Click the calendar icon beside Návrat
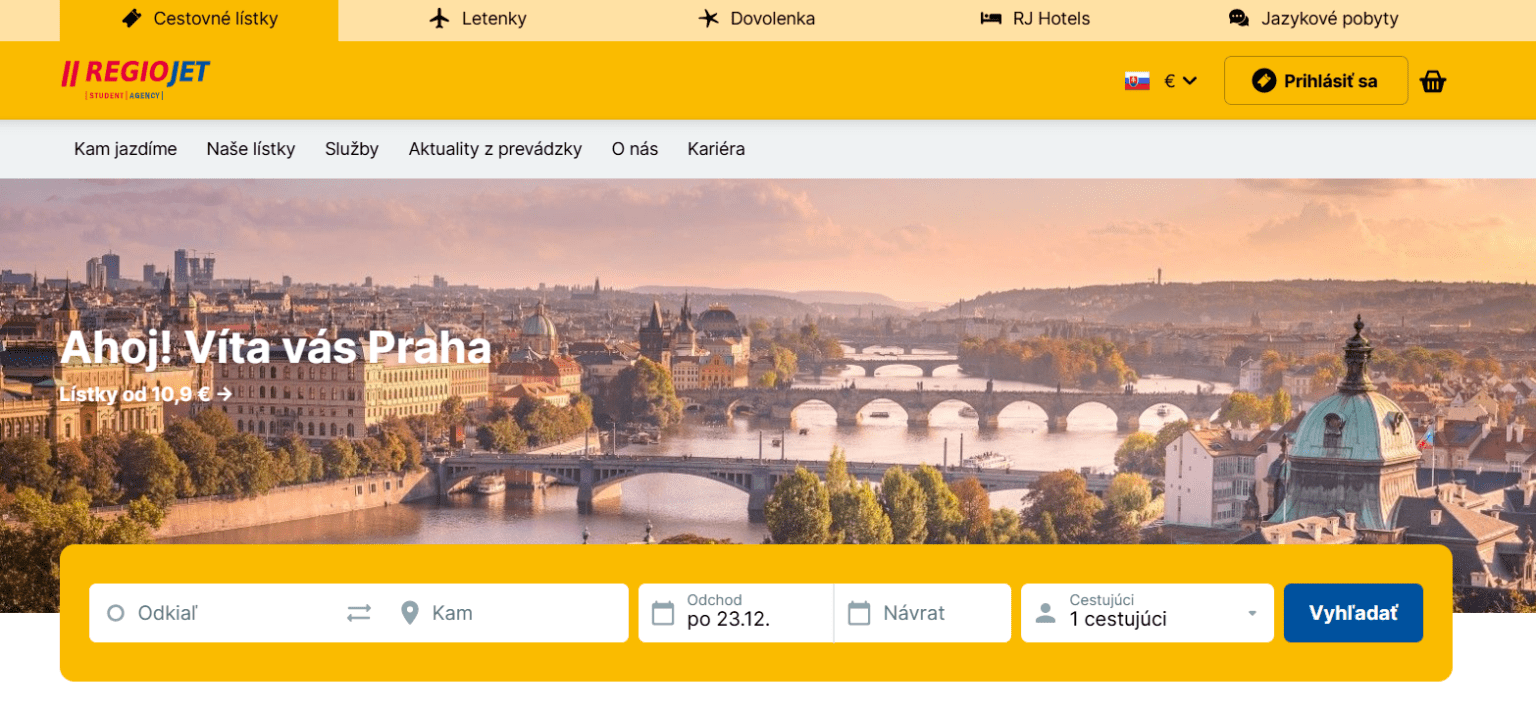Image resolution: width=1536 pixels, height=713 pixels. [859, 613]
